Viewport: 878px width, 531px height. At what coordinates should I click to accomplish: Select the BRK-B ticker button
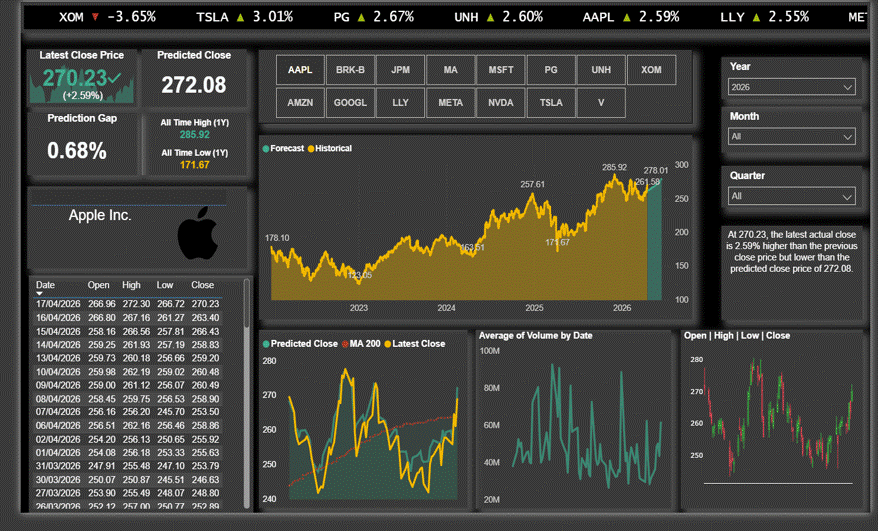coord(350,70)
